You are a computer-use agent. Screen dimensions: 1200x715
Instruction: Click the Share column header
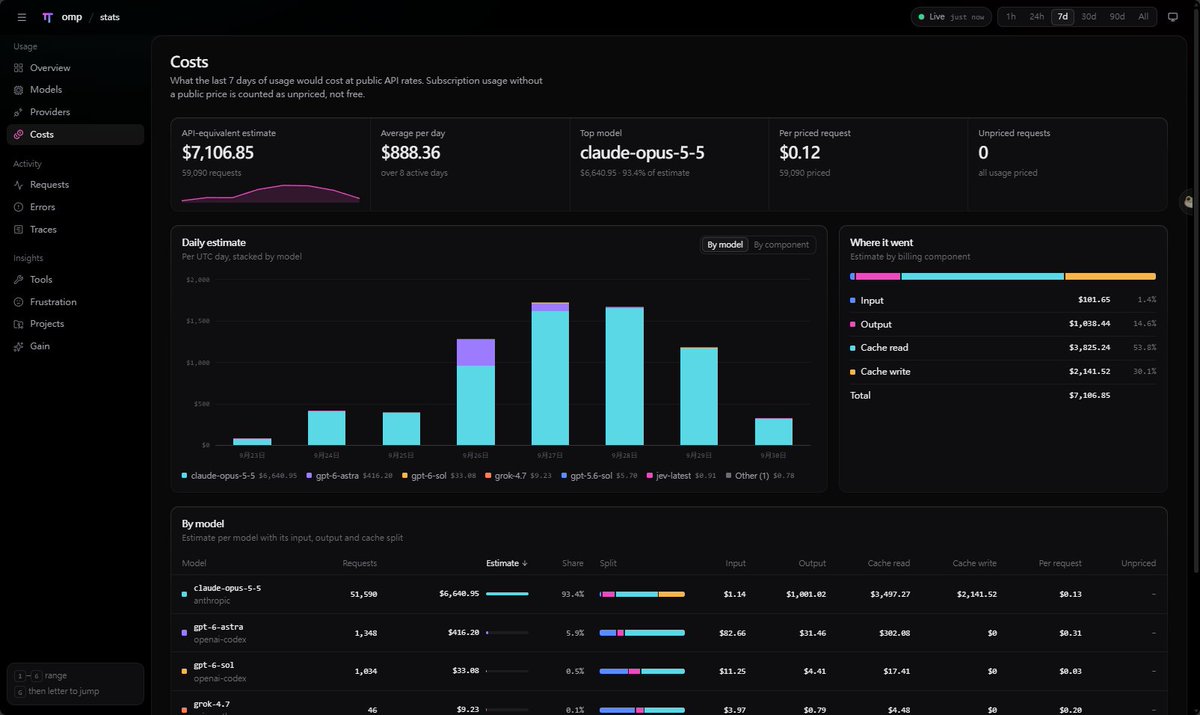click(x=573, y=563)
